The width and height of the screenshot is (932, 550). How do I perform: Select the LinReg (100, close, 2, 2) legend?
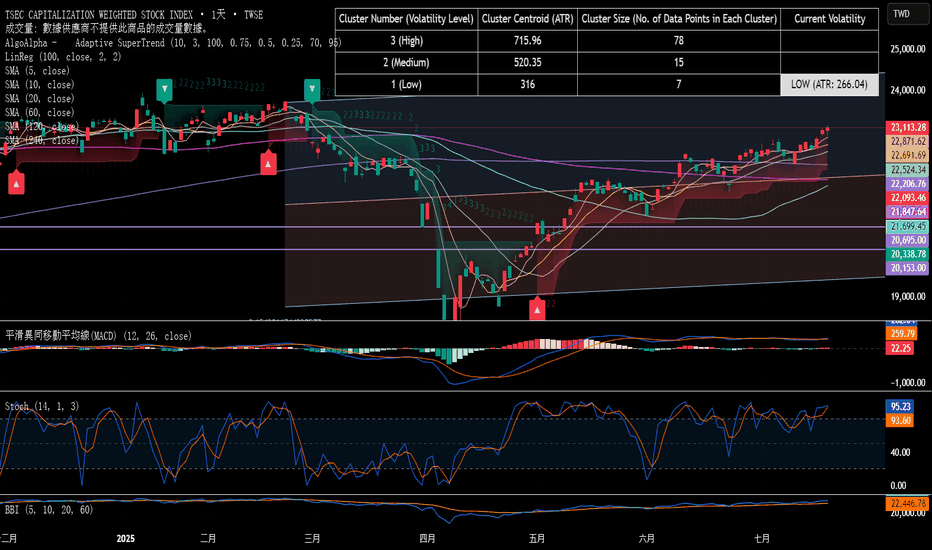63,56
